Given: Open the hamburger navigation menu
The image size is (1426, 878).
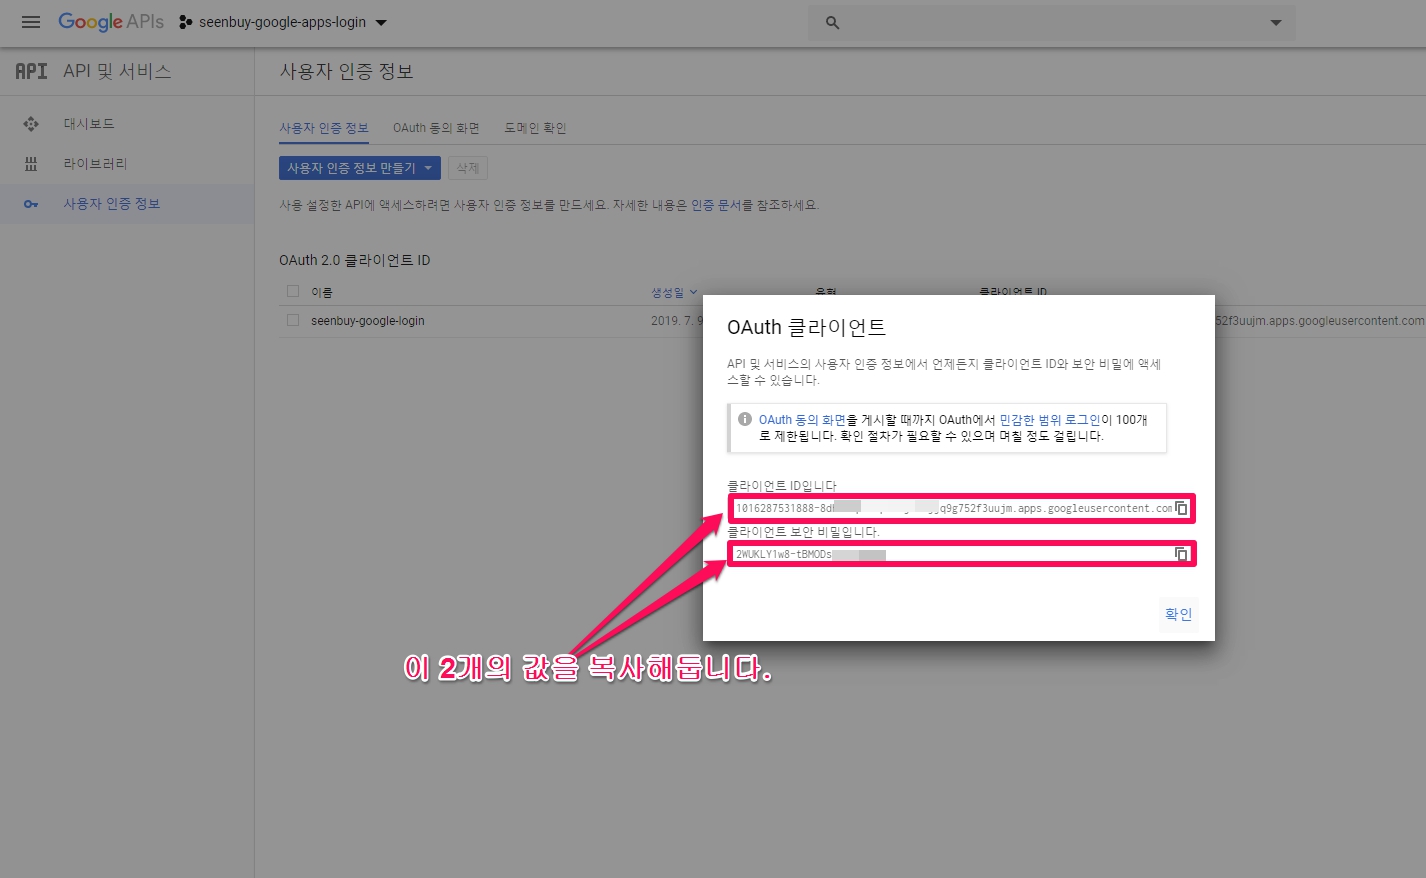Looking at the screenshot, I should [31, 22].
